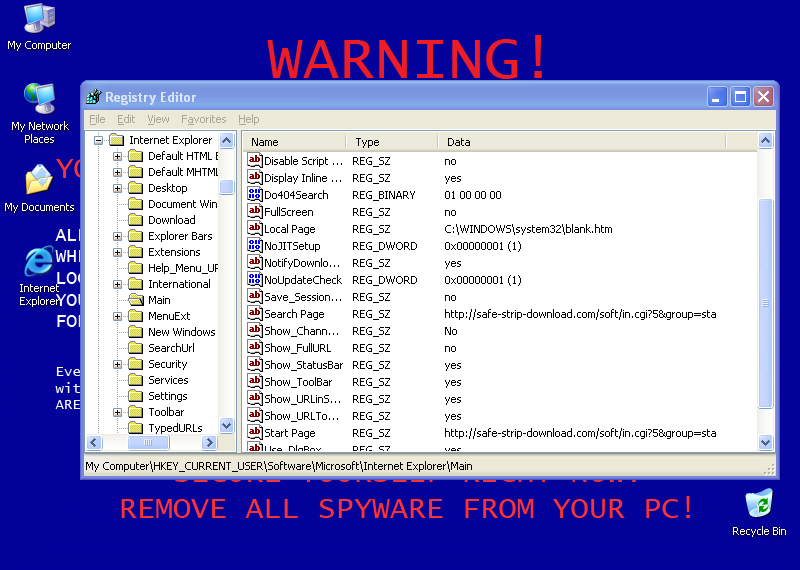Click tree pane scroll up arrow
The height and width of the screenshot is (570, 800).
point(227,140)
